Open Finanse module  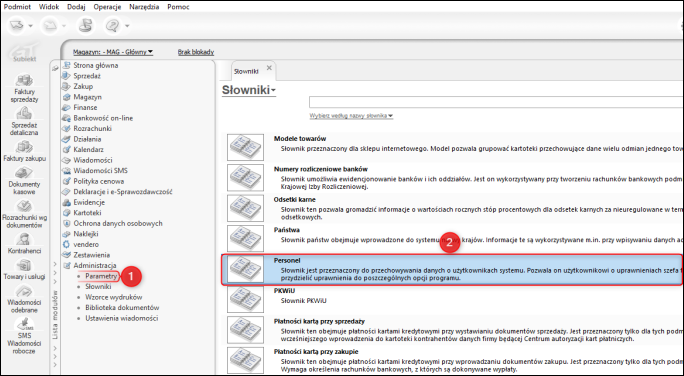[x=85, y=107]
